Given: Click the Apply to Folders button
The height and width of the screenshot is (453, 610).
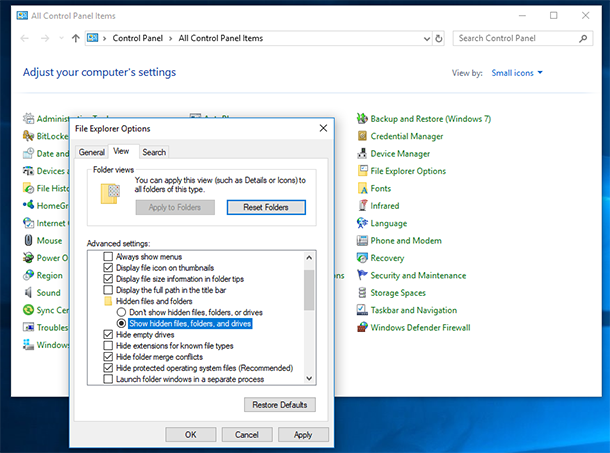Looking at the screenshot, I should (175, 207).
